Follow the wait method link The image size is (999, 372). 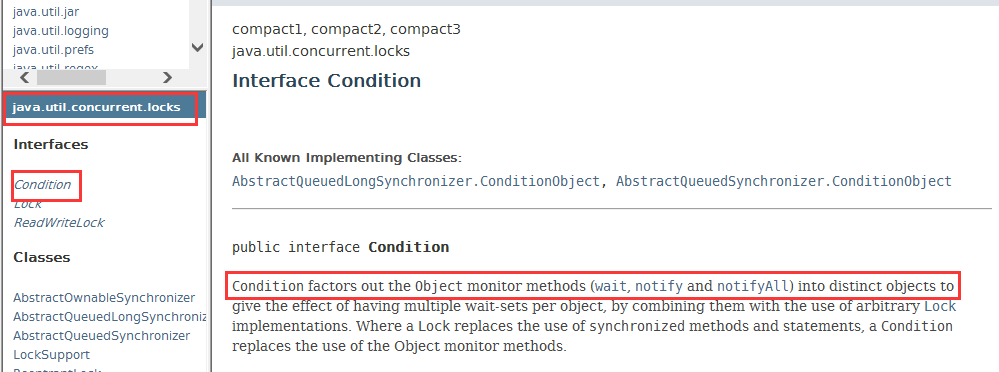[611, 285]
